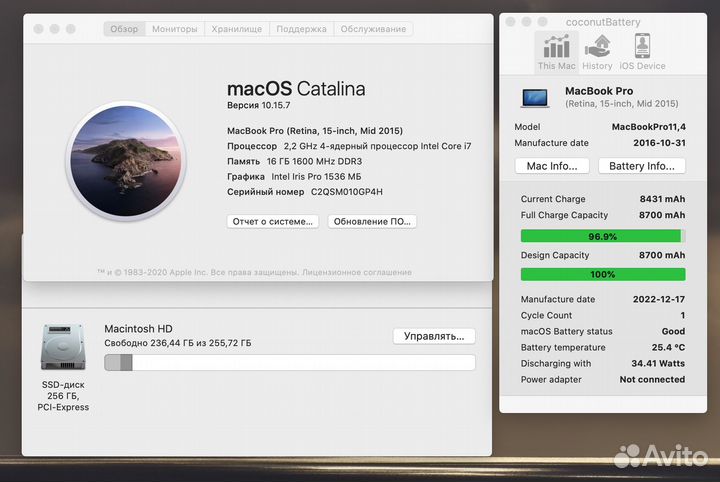
Task: Click the Macintosh HD drive icon
Action: click(63, 347)
